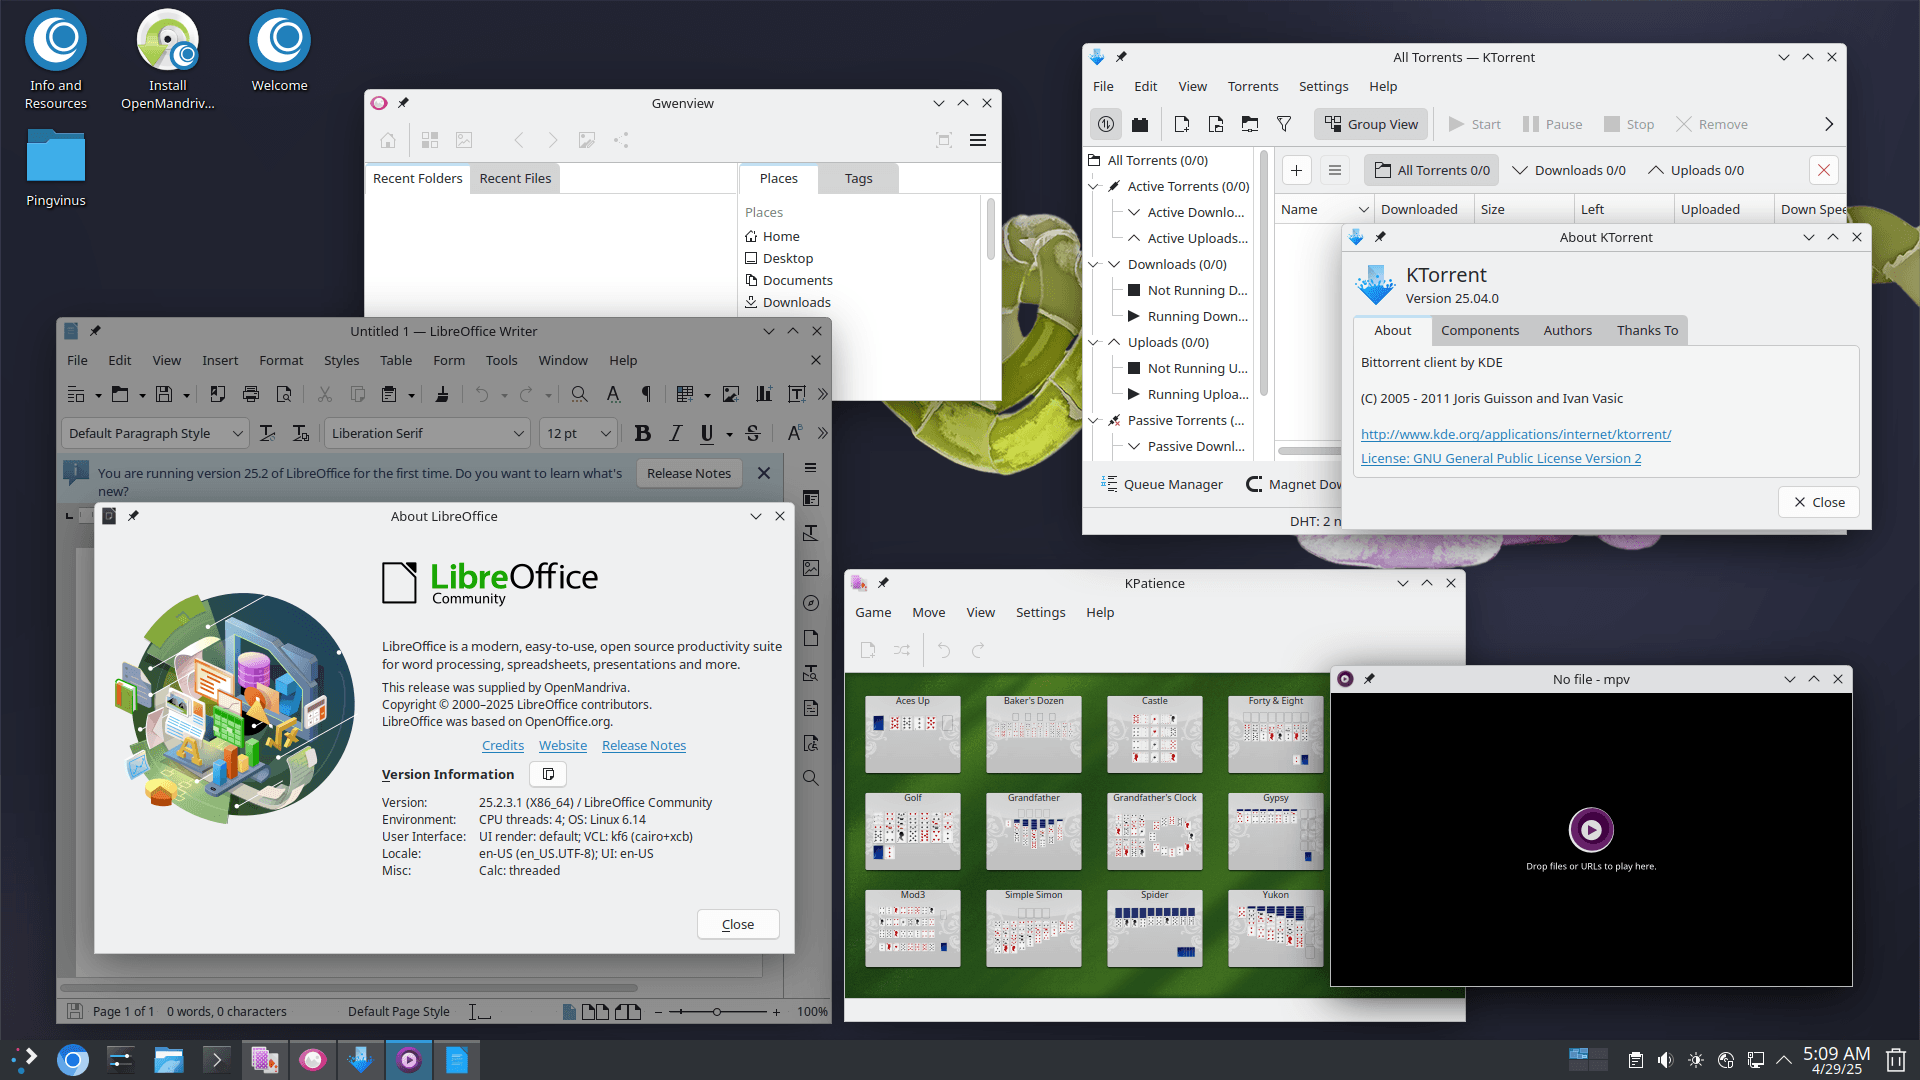Toggle two-page view in Writer status bar

click(596, 1012)
